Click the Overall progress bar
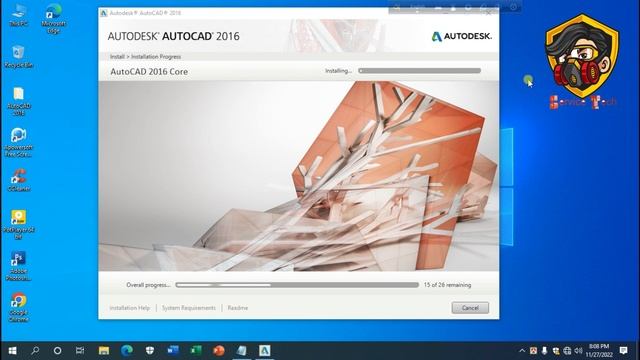Viewport: 640px width, 360px height. pyautogui.click(x=297, y=285)
